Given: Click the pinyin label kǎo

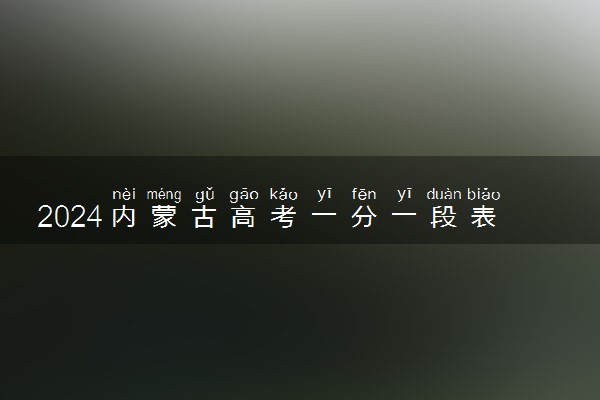Looking at the screenshot, I should tap(284, 194).
